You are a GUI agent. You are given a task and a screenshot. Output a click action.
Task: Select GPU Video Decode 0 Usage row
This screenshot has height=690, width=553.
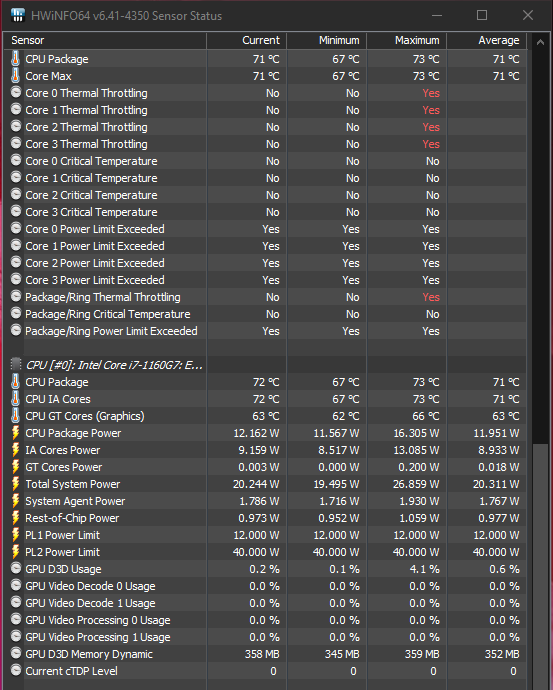point(265,586)
